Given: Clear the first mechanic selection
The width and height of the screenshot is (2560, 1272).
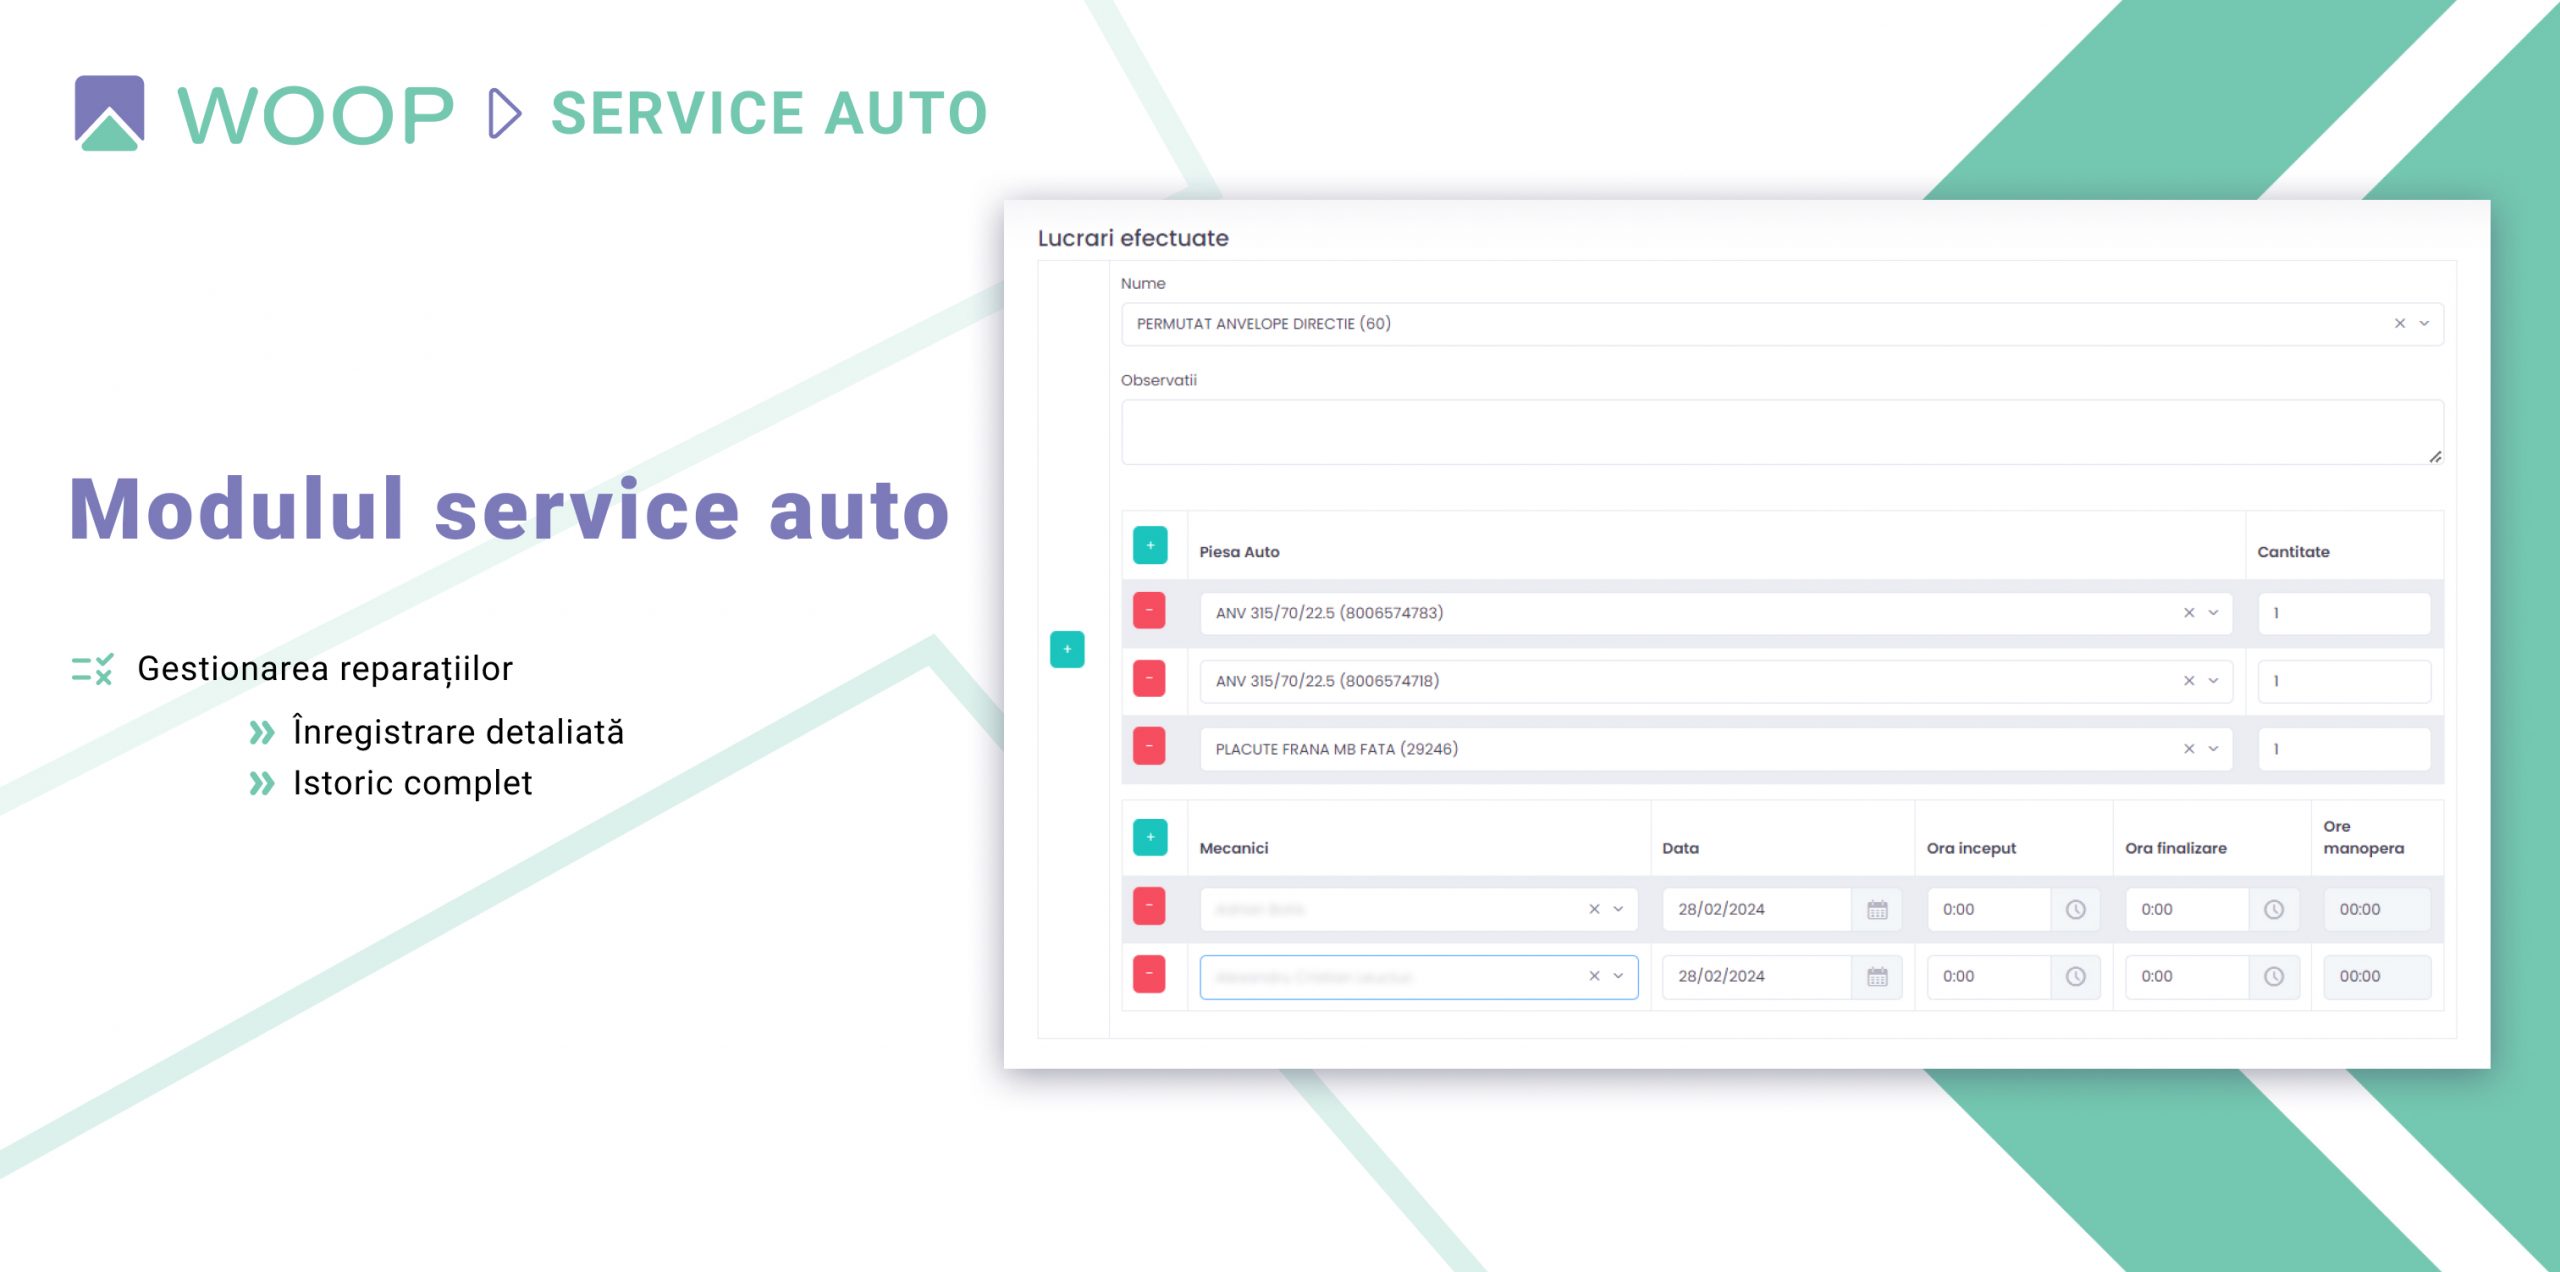Looking at the screenshot, I should click(x=1595, y=909).
